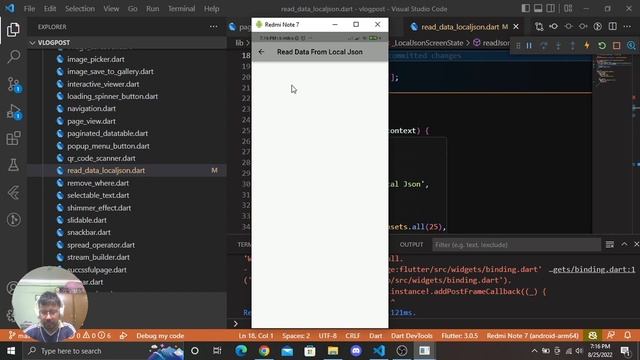Open notifications bell in status bar
This screenshot has width=640, height=360.
(627, 336)
